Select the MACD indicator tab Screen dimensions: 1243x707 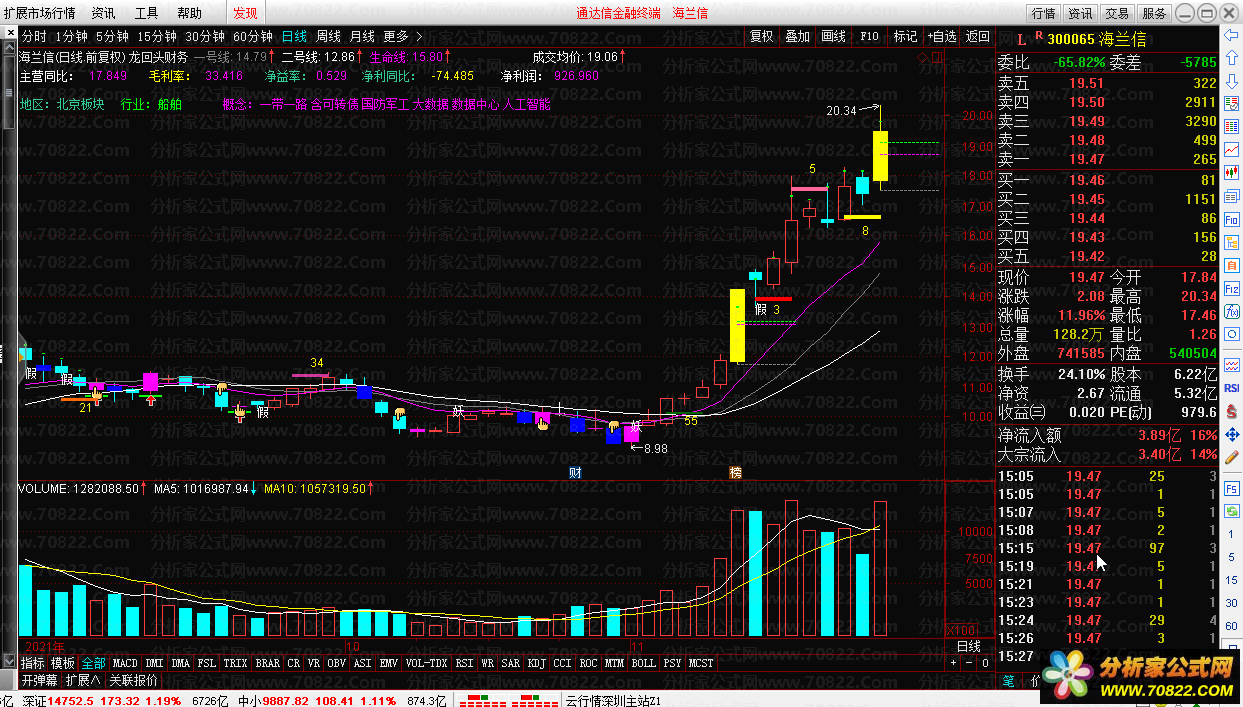[125, 663]
